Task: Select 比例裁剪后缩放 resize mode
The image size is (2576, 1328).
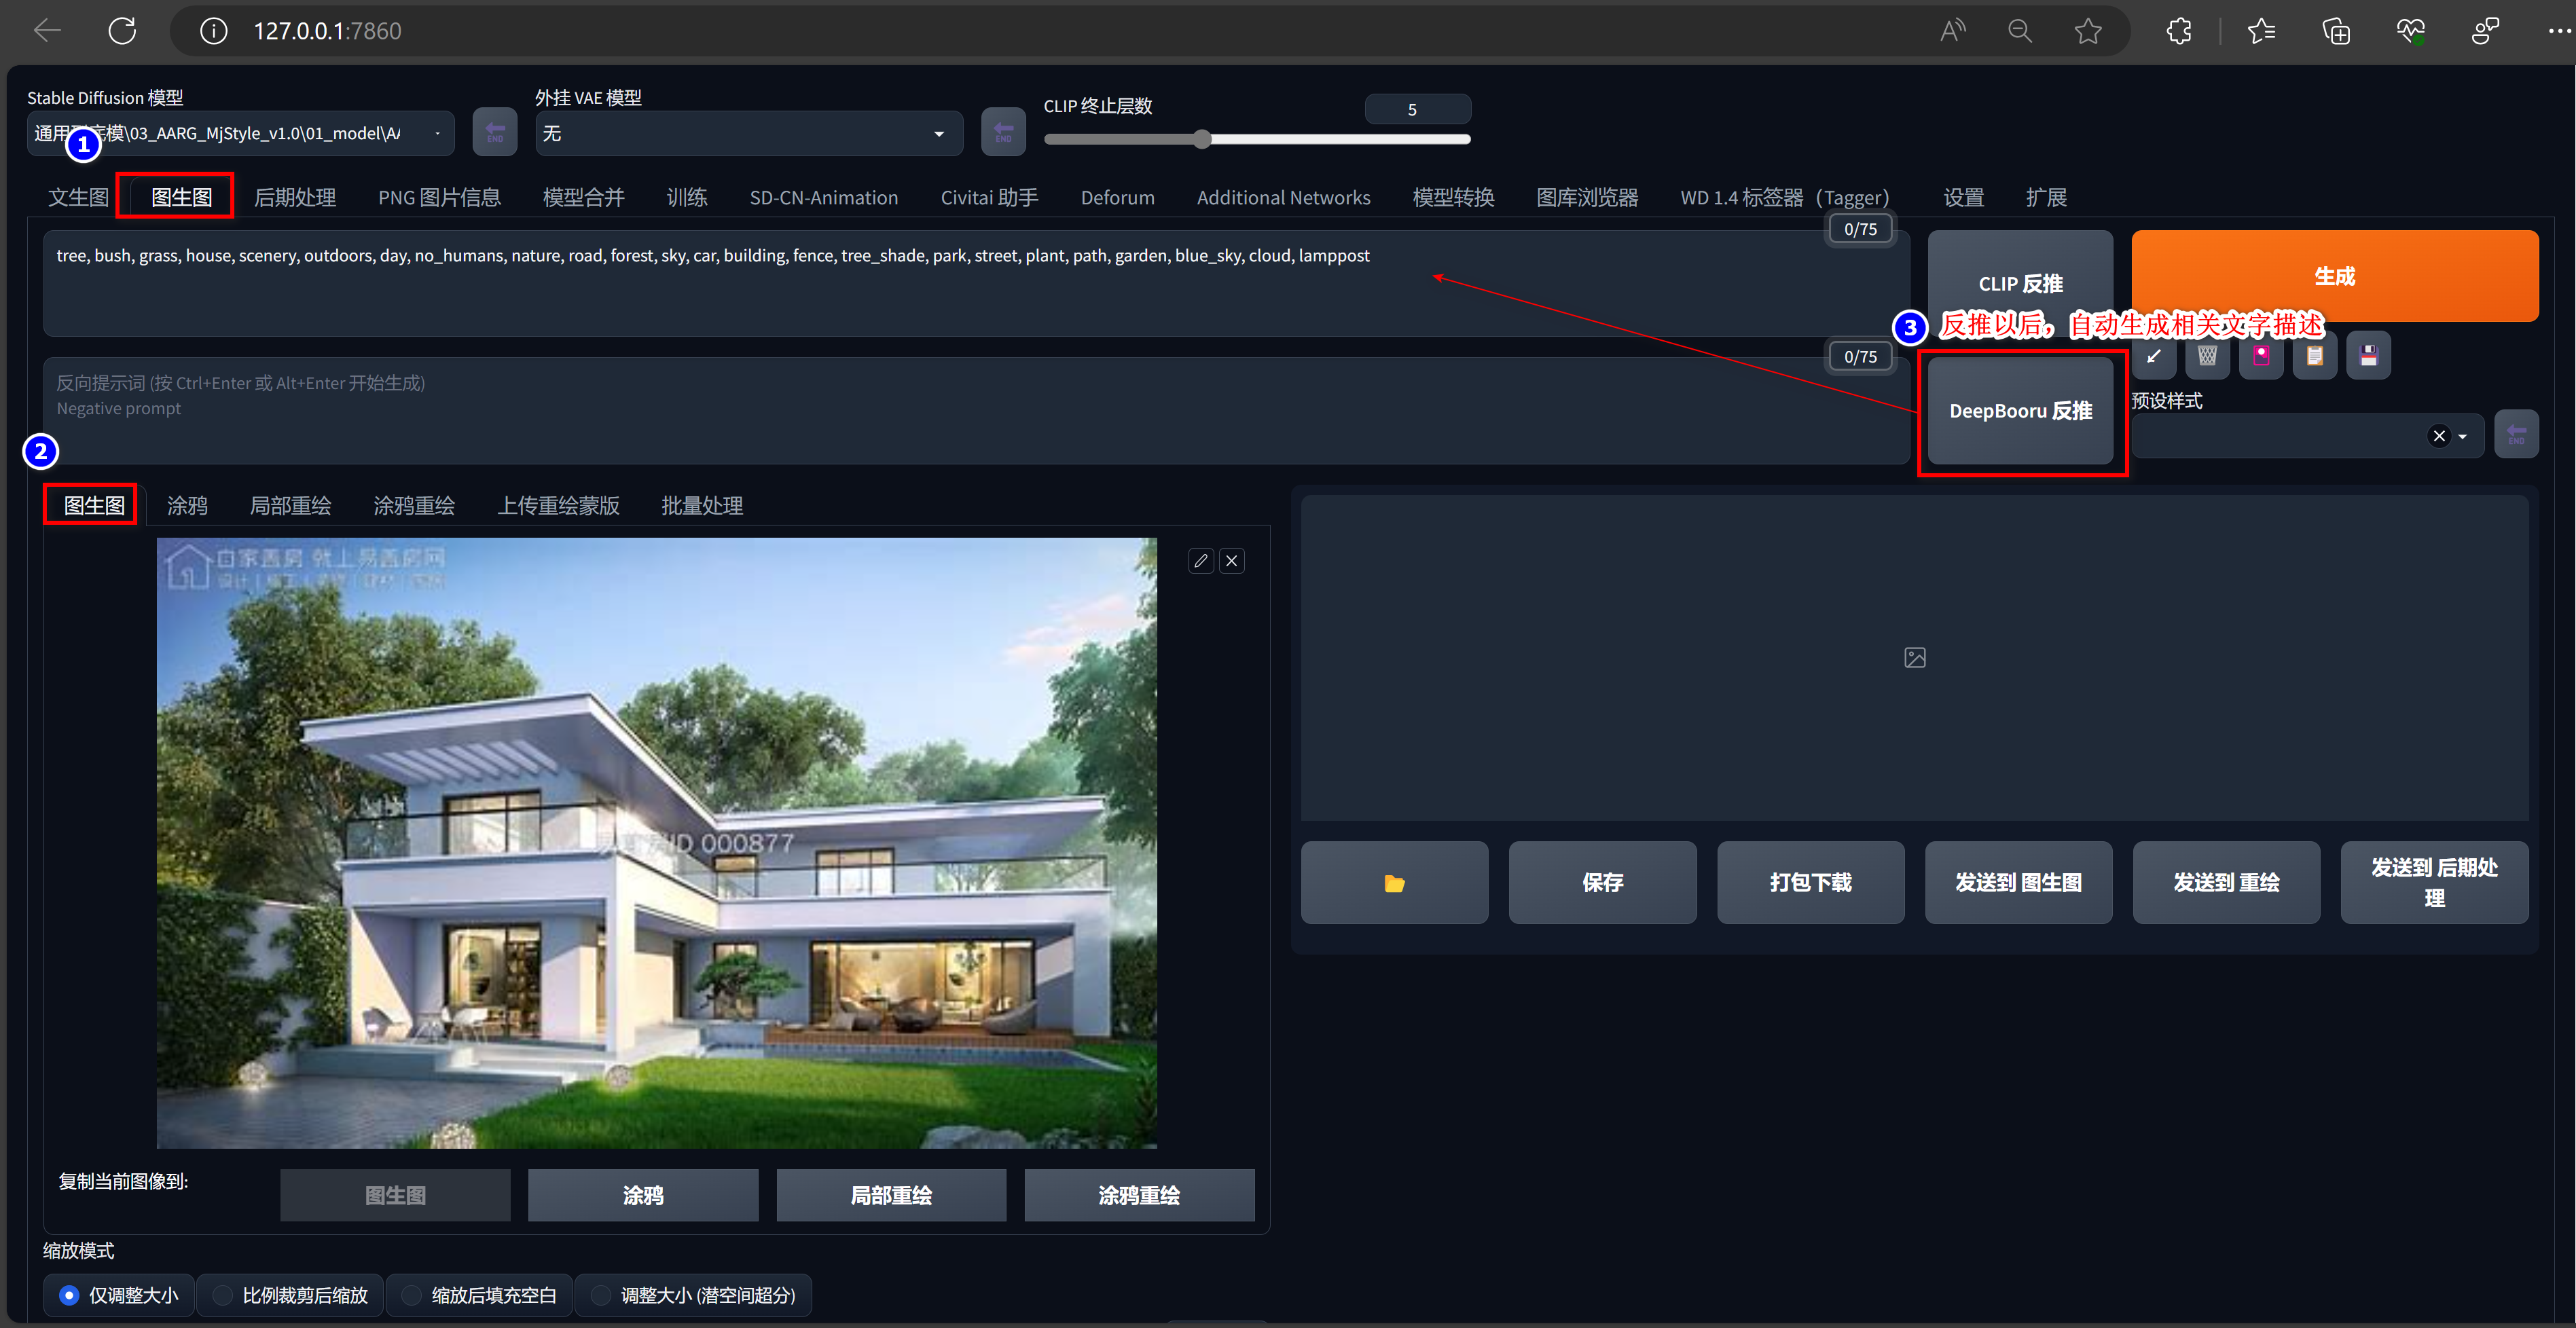Action: coord(223,1295)
